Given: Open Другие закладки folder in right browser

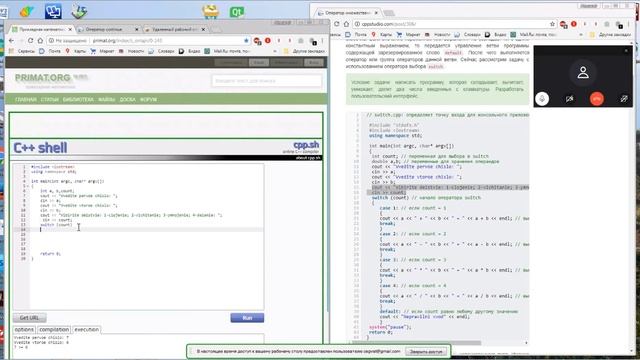Looking at the screenshot, I should pyautogui.click(x=611, y=35).
